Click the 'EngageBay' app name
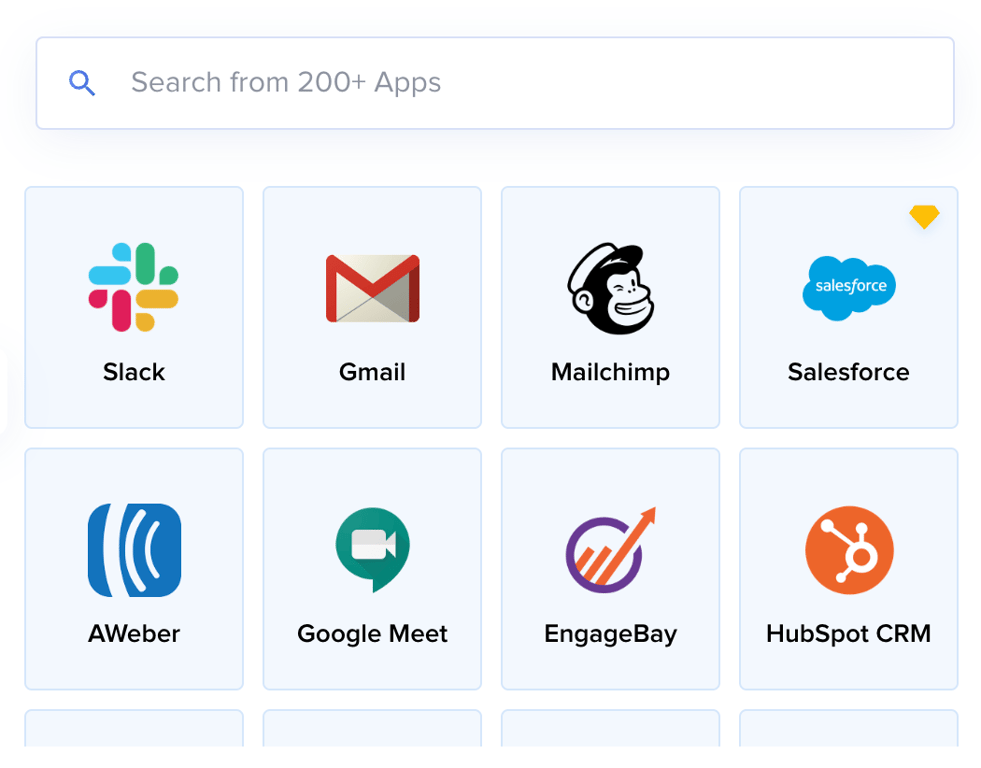 (x=610, y=634)
